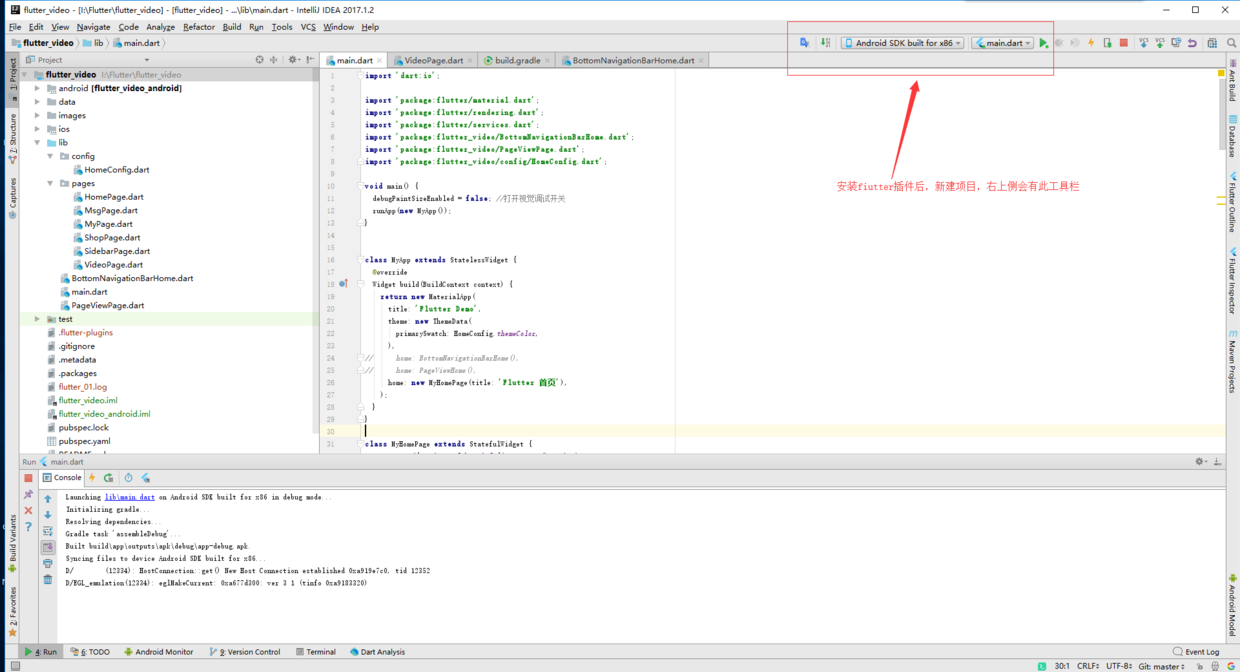Viewport: 1240px width, 672px height.
Task: Open the Dart Analysis tool window
Action: pos(377,652)
